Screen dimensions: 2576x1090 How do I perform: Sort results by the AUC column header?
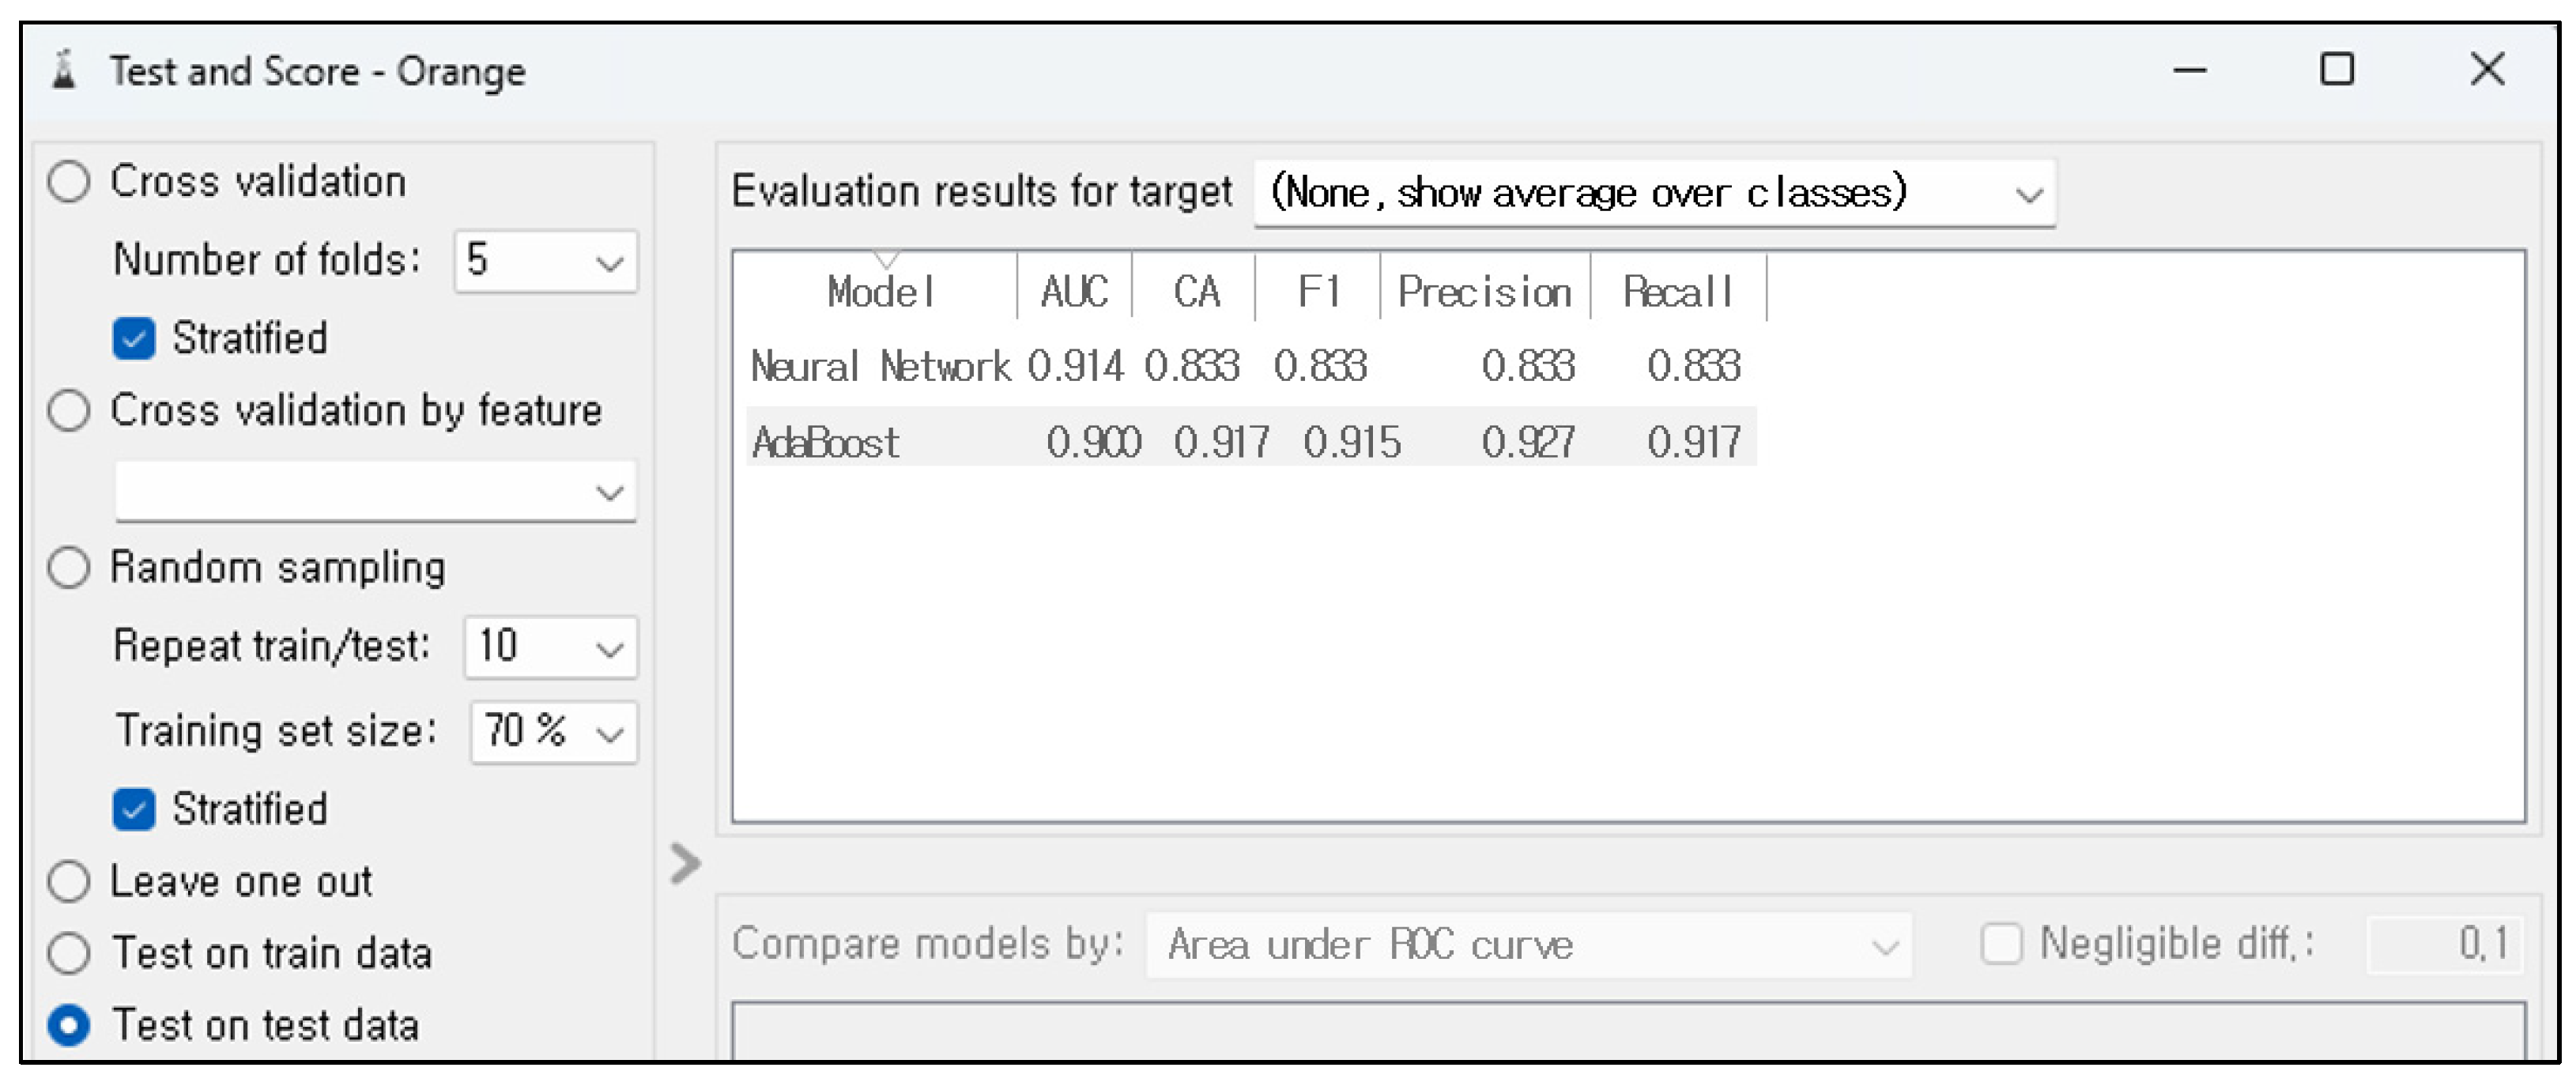pos(1074,292)
